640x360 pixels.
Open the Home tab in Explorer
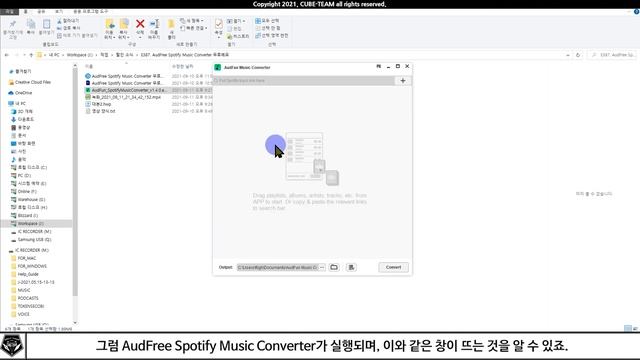25,11
